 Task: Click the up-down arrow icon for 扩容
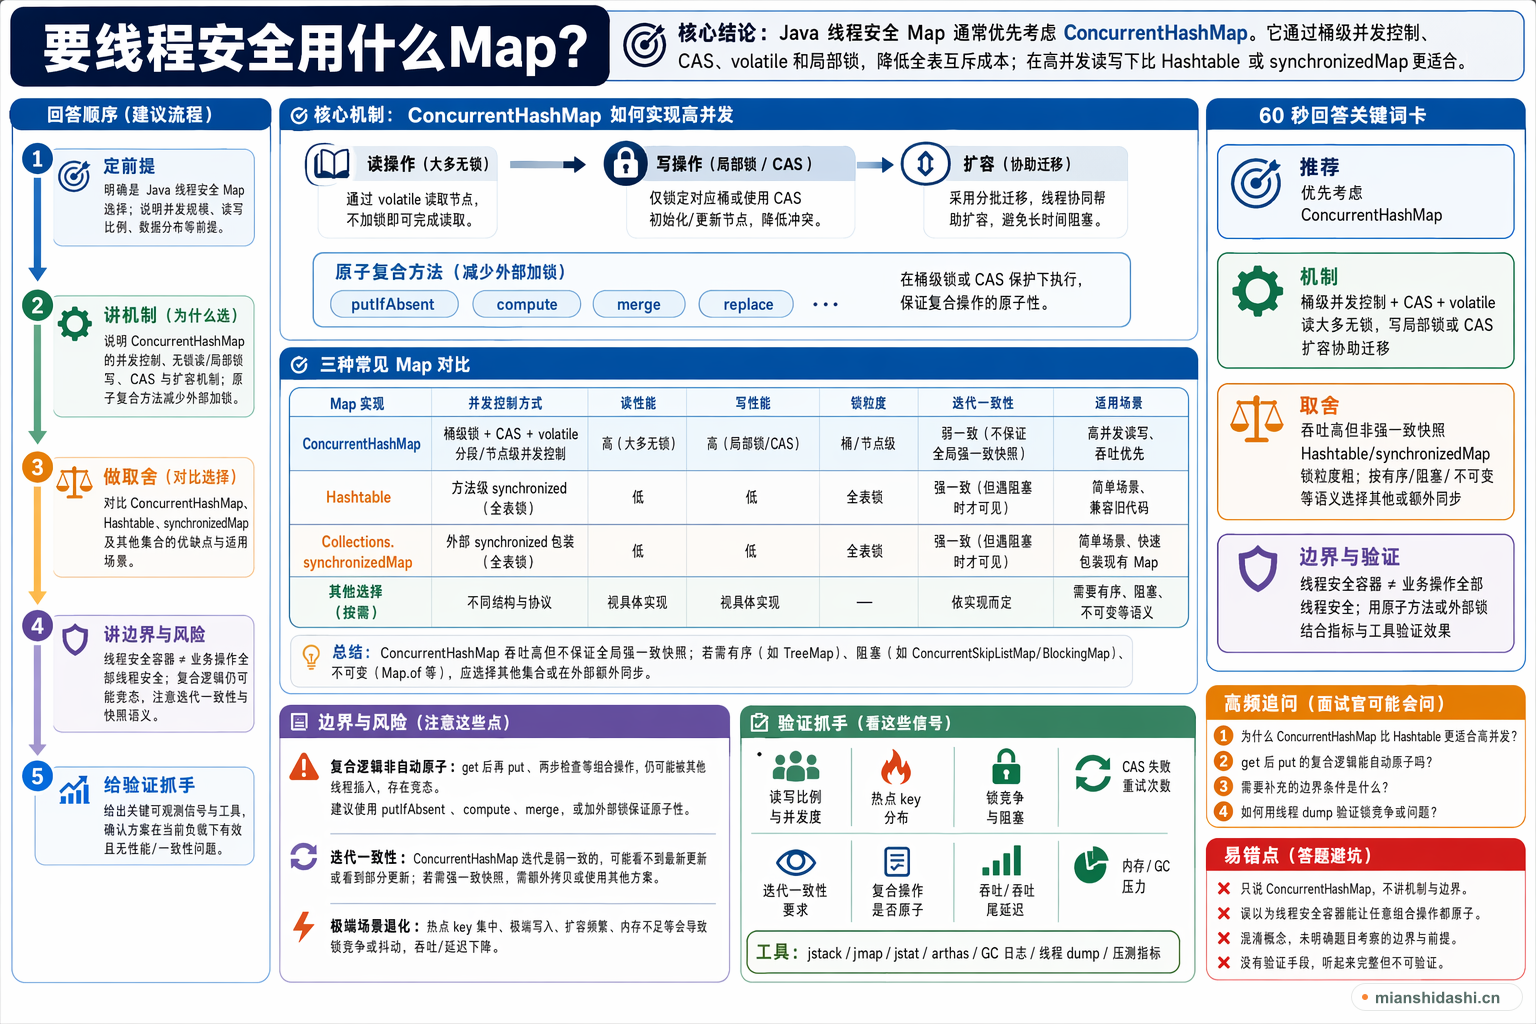click(925, 163)
